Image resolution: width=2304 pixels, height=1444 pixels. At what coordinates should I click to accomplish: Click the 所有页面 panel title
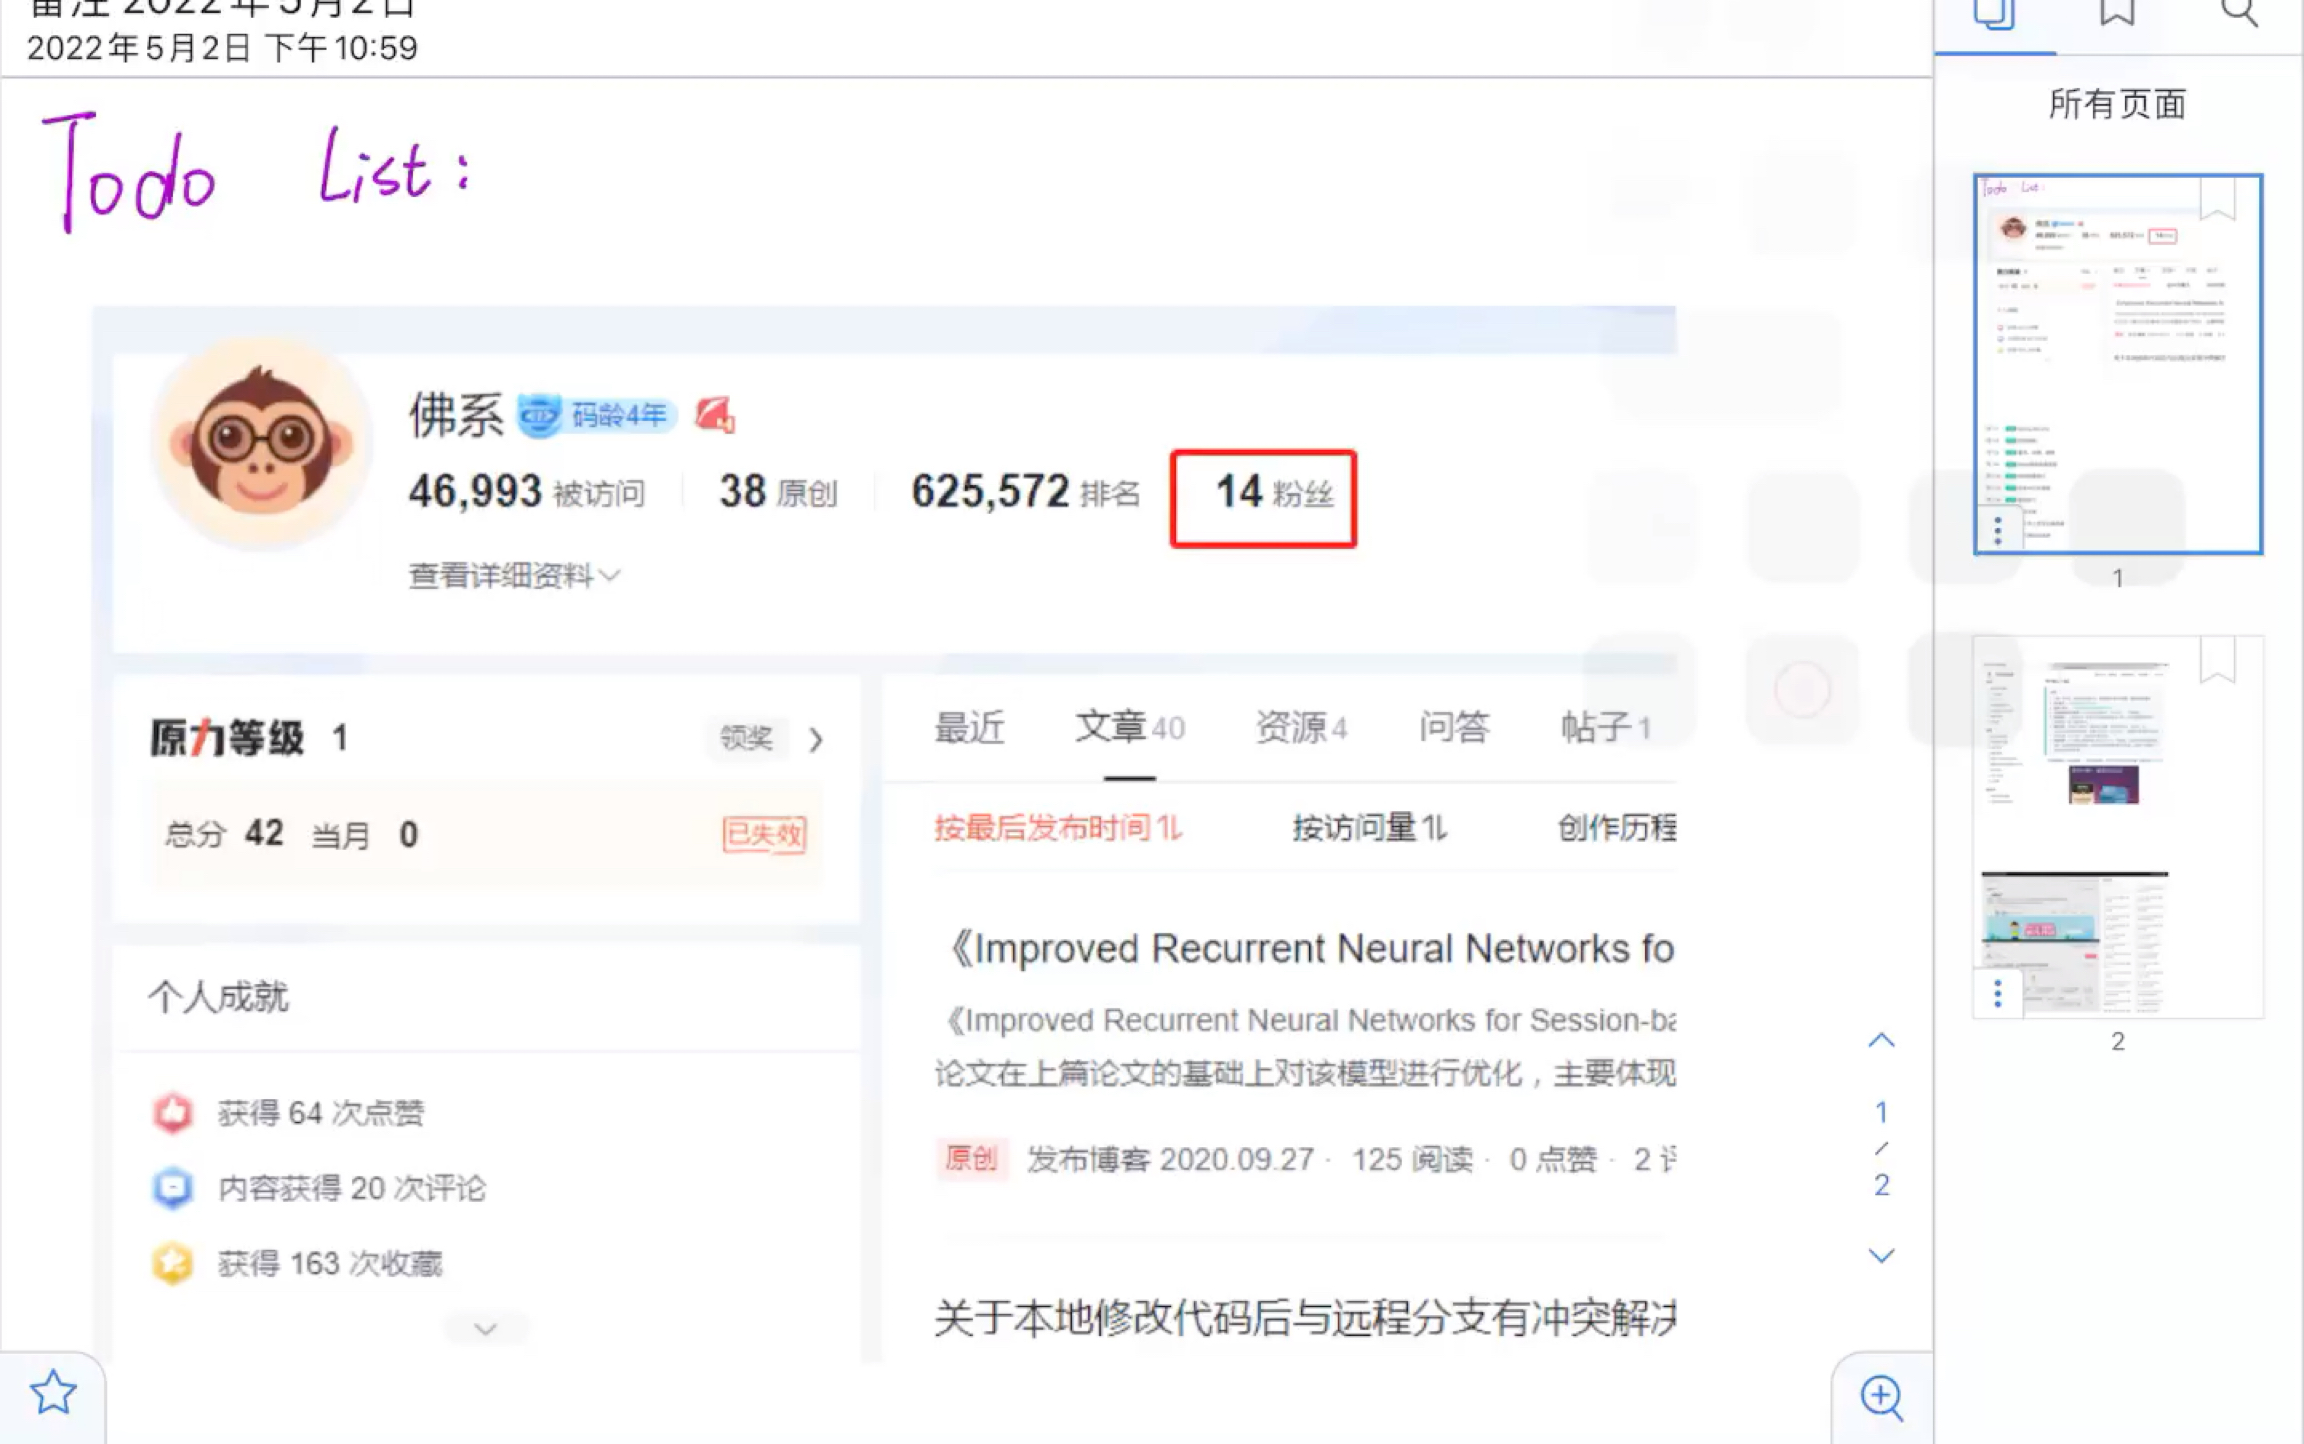(x=2117, y=104)
